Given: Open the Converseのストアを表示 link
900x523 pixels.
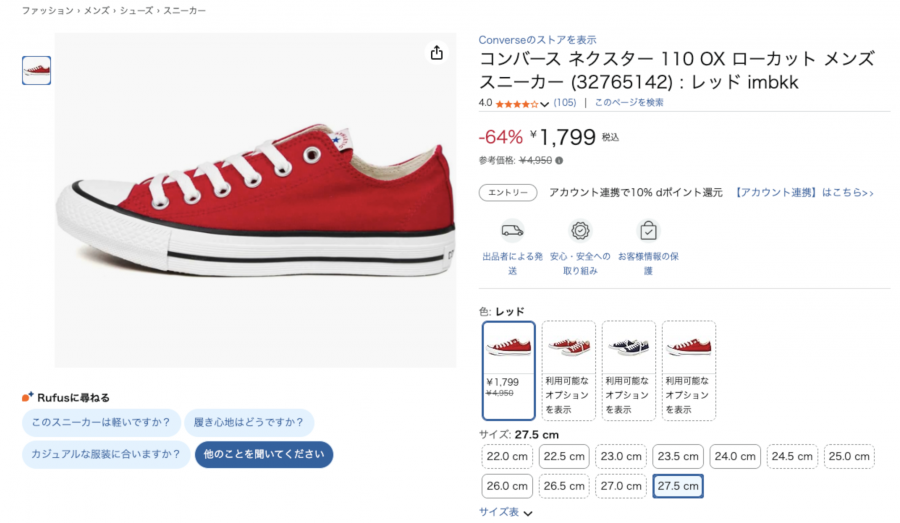Looking at the screenshot, I should (537, 40).
